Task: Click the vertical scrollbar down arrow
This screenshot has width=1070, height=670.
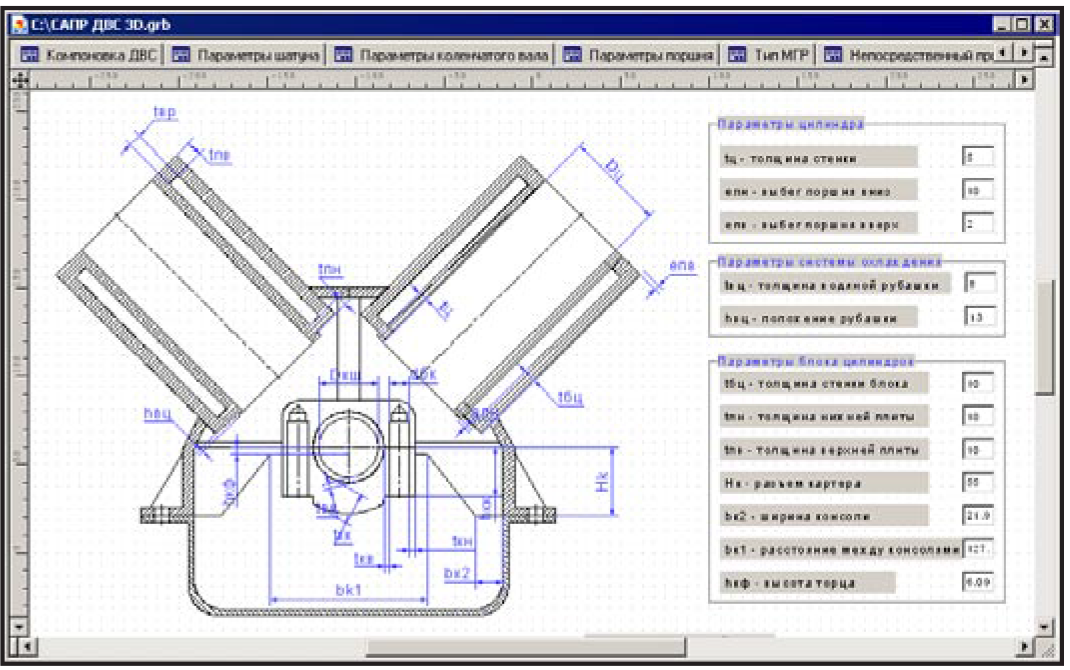Action: click(1045, 627)
